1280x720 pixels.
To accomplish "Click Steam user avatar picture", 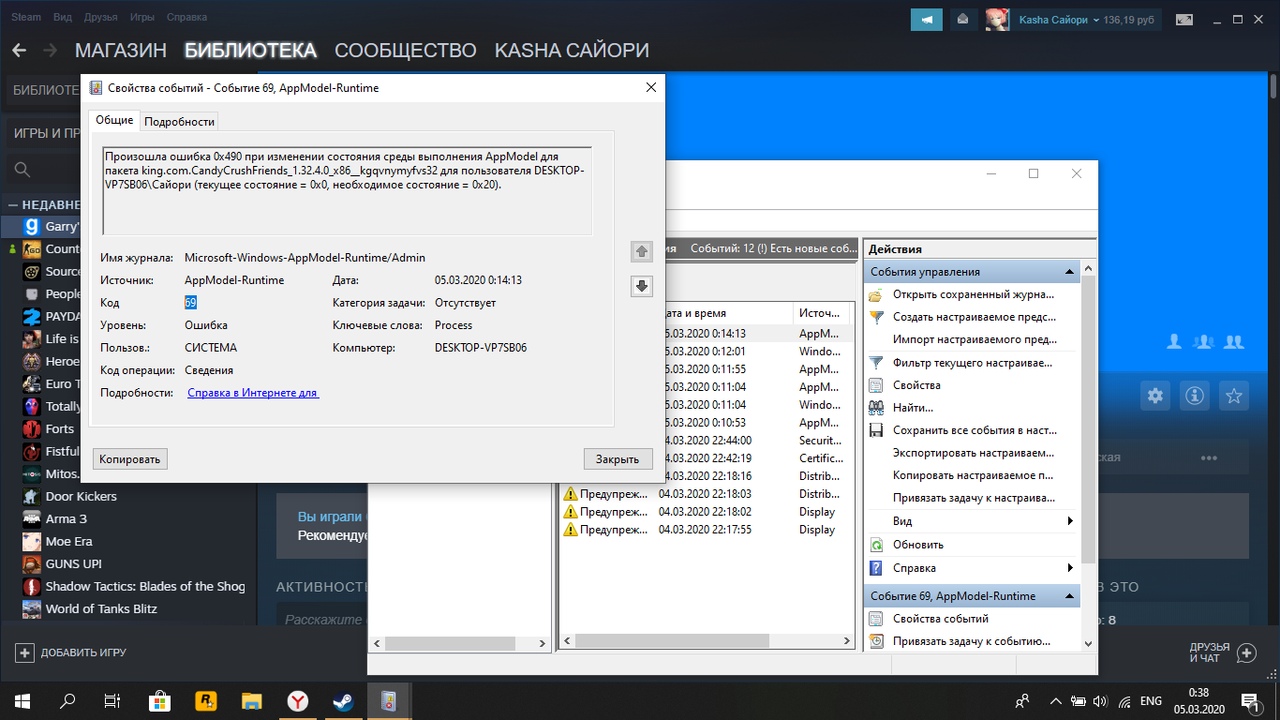I will (997, 19).
